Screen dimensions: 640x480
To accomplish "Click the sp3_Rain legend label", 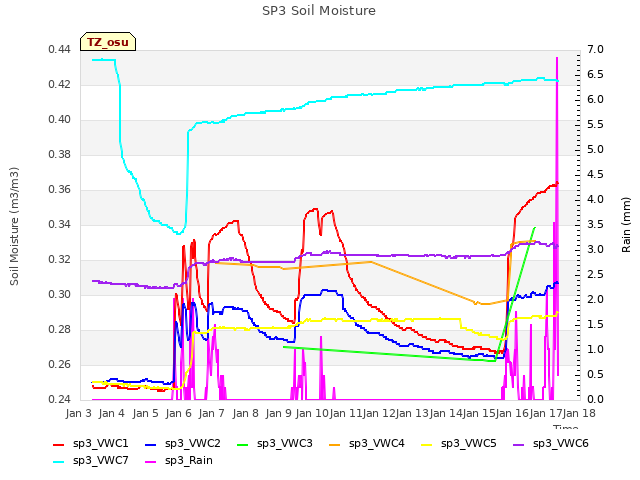I will pos(189,460).
